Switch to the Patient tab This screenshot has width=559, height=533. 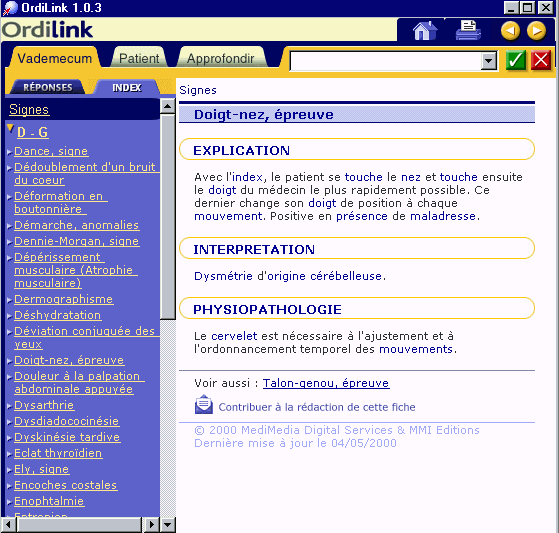pyautogui.click(x=139, y=58)
